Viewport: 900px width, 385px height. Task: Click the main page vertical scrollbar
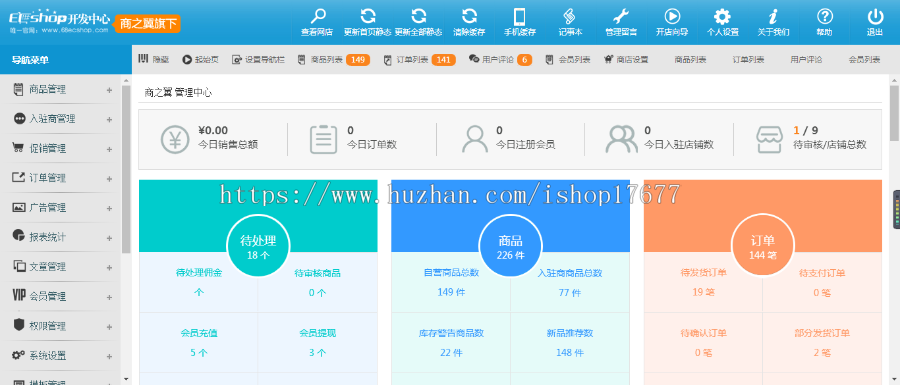[x=894, y=113]
